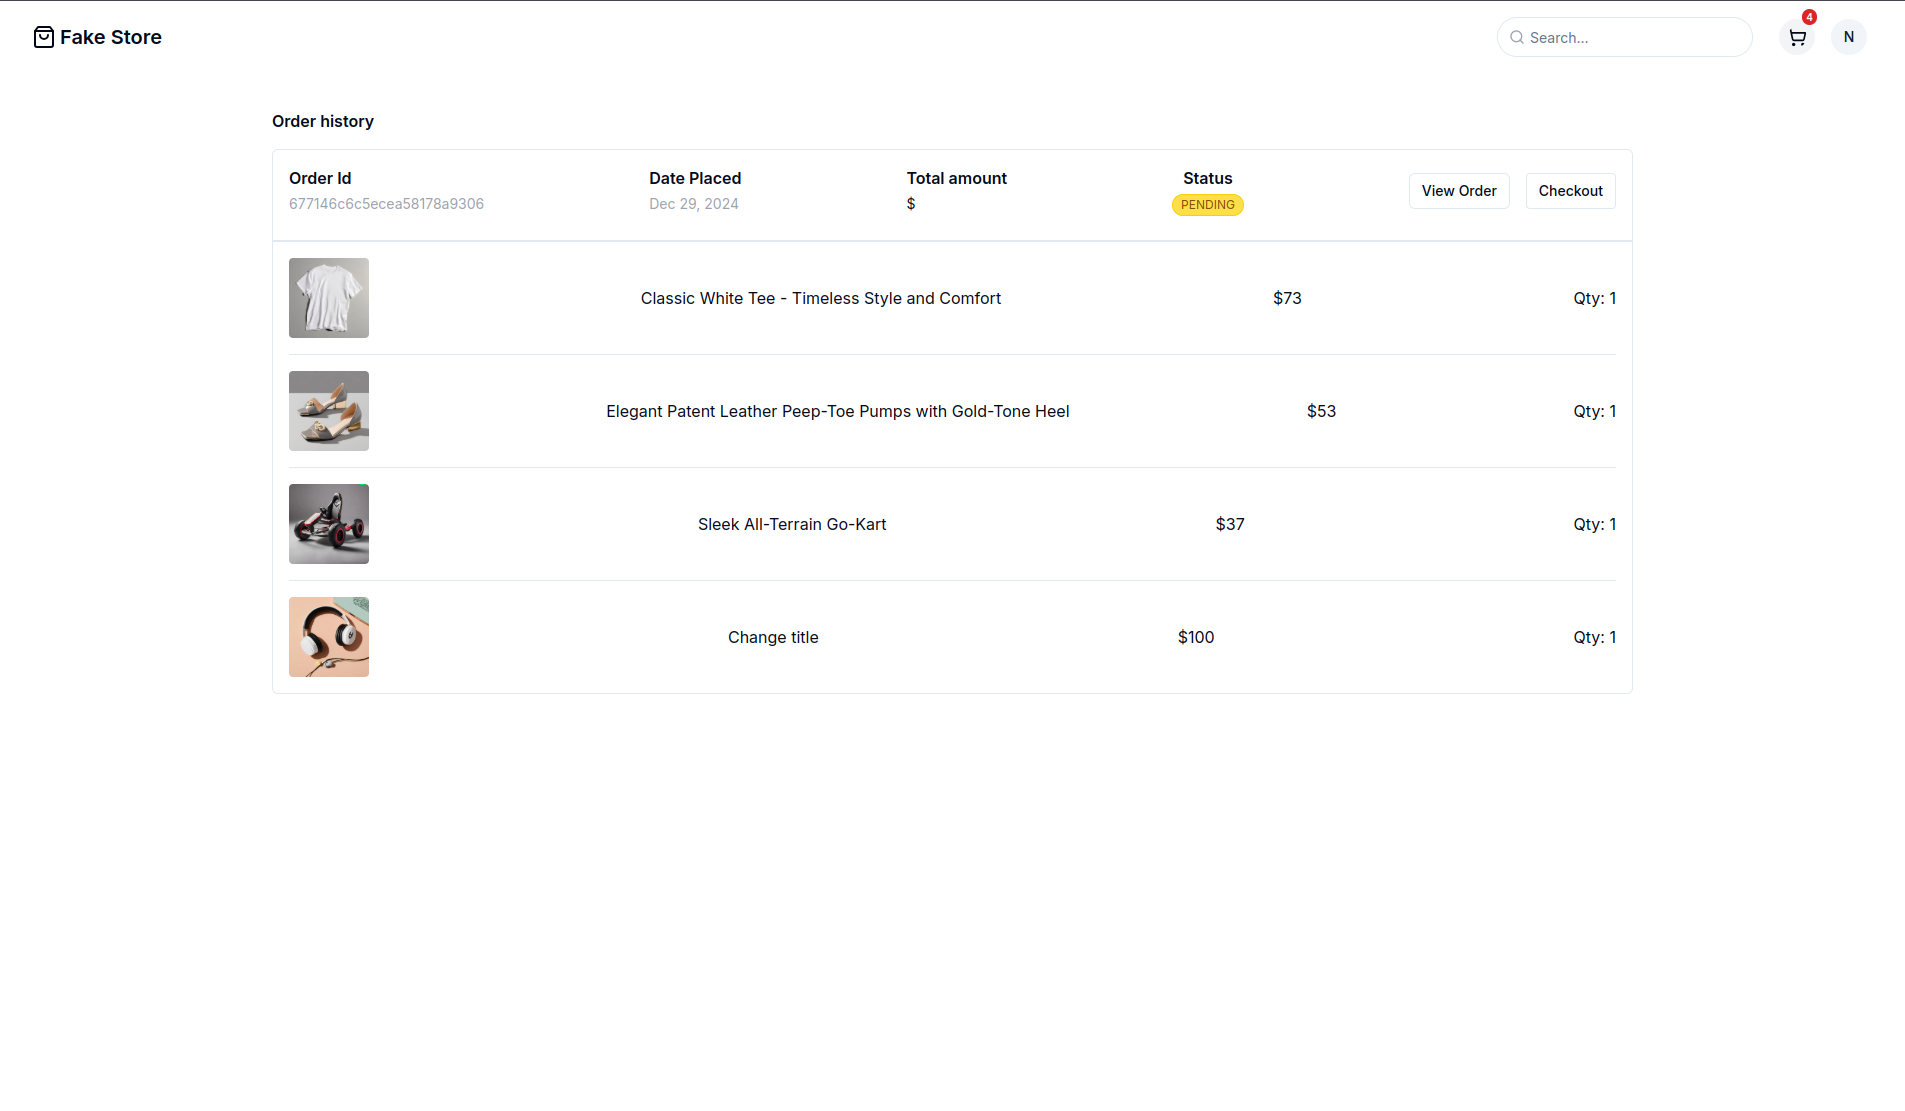This screenshot has height=1111, width=1905.
Task: Click the Fake Store bag logo icon
Action: tap(44, 38)
